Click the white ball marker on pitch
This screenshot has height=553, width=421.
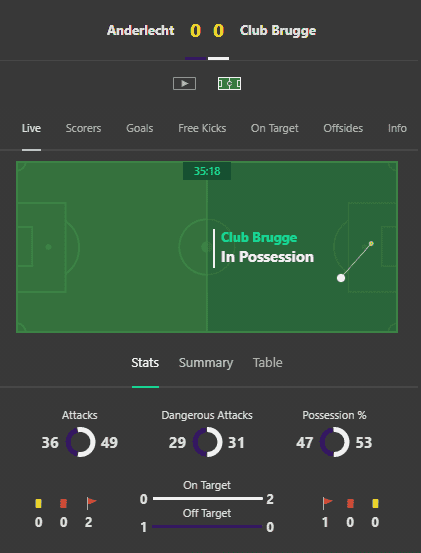point(341,278)
